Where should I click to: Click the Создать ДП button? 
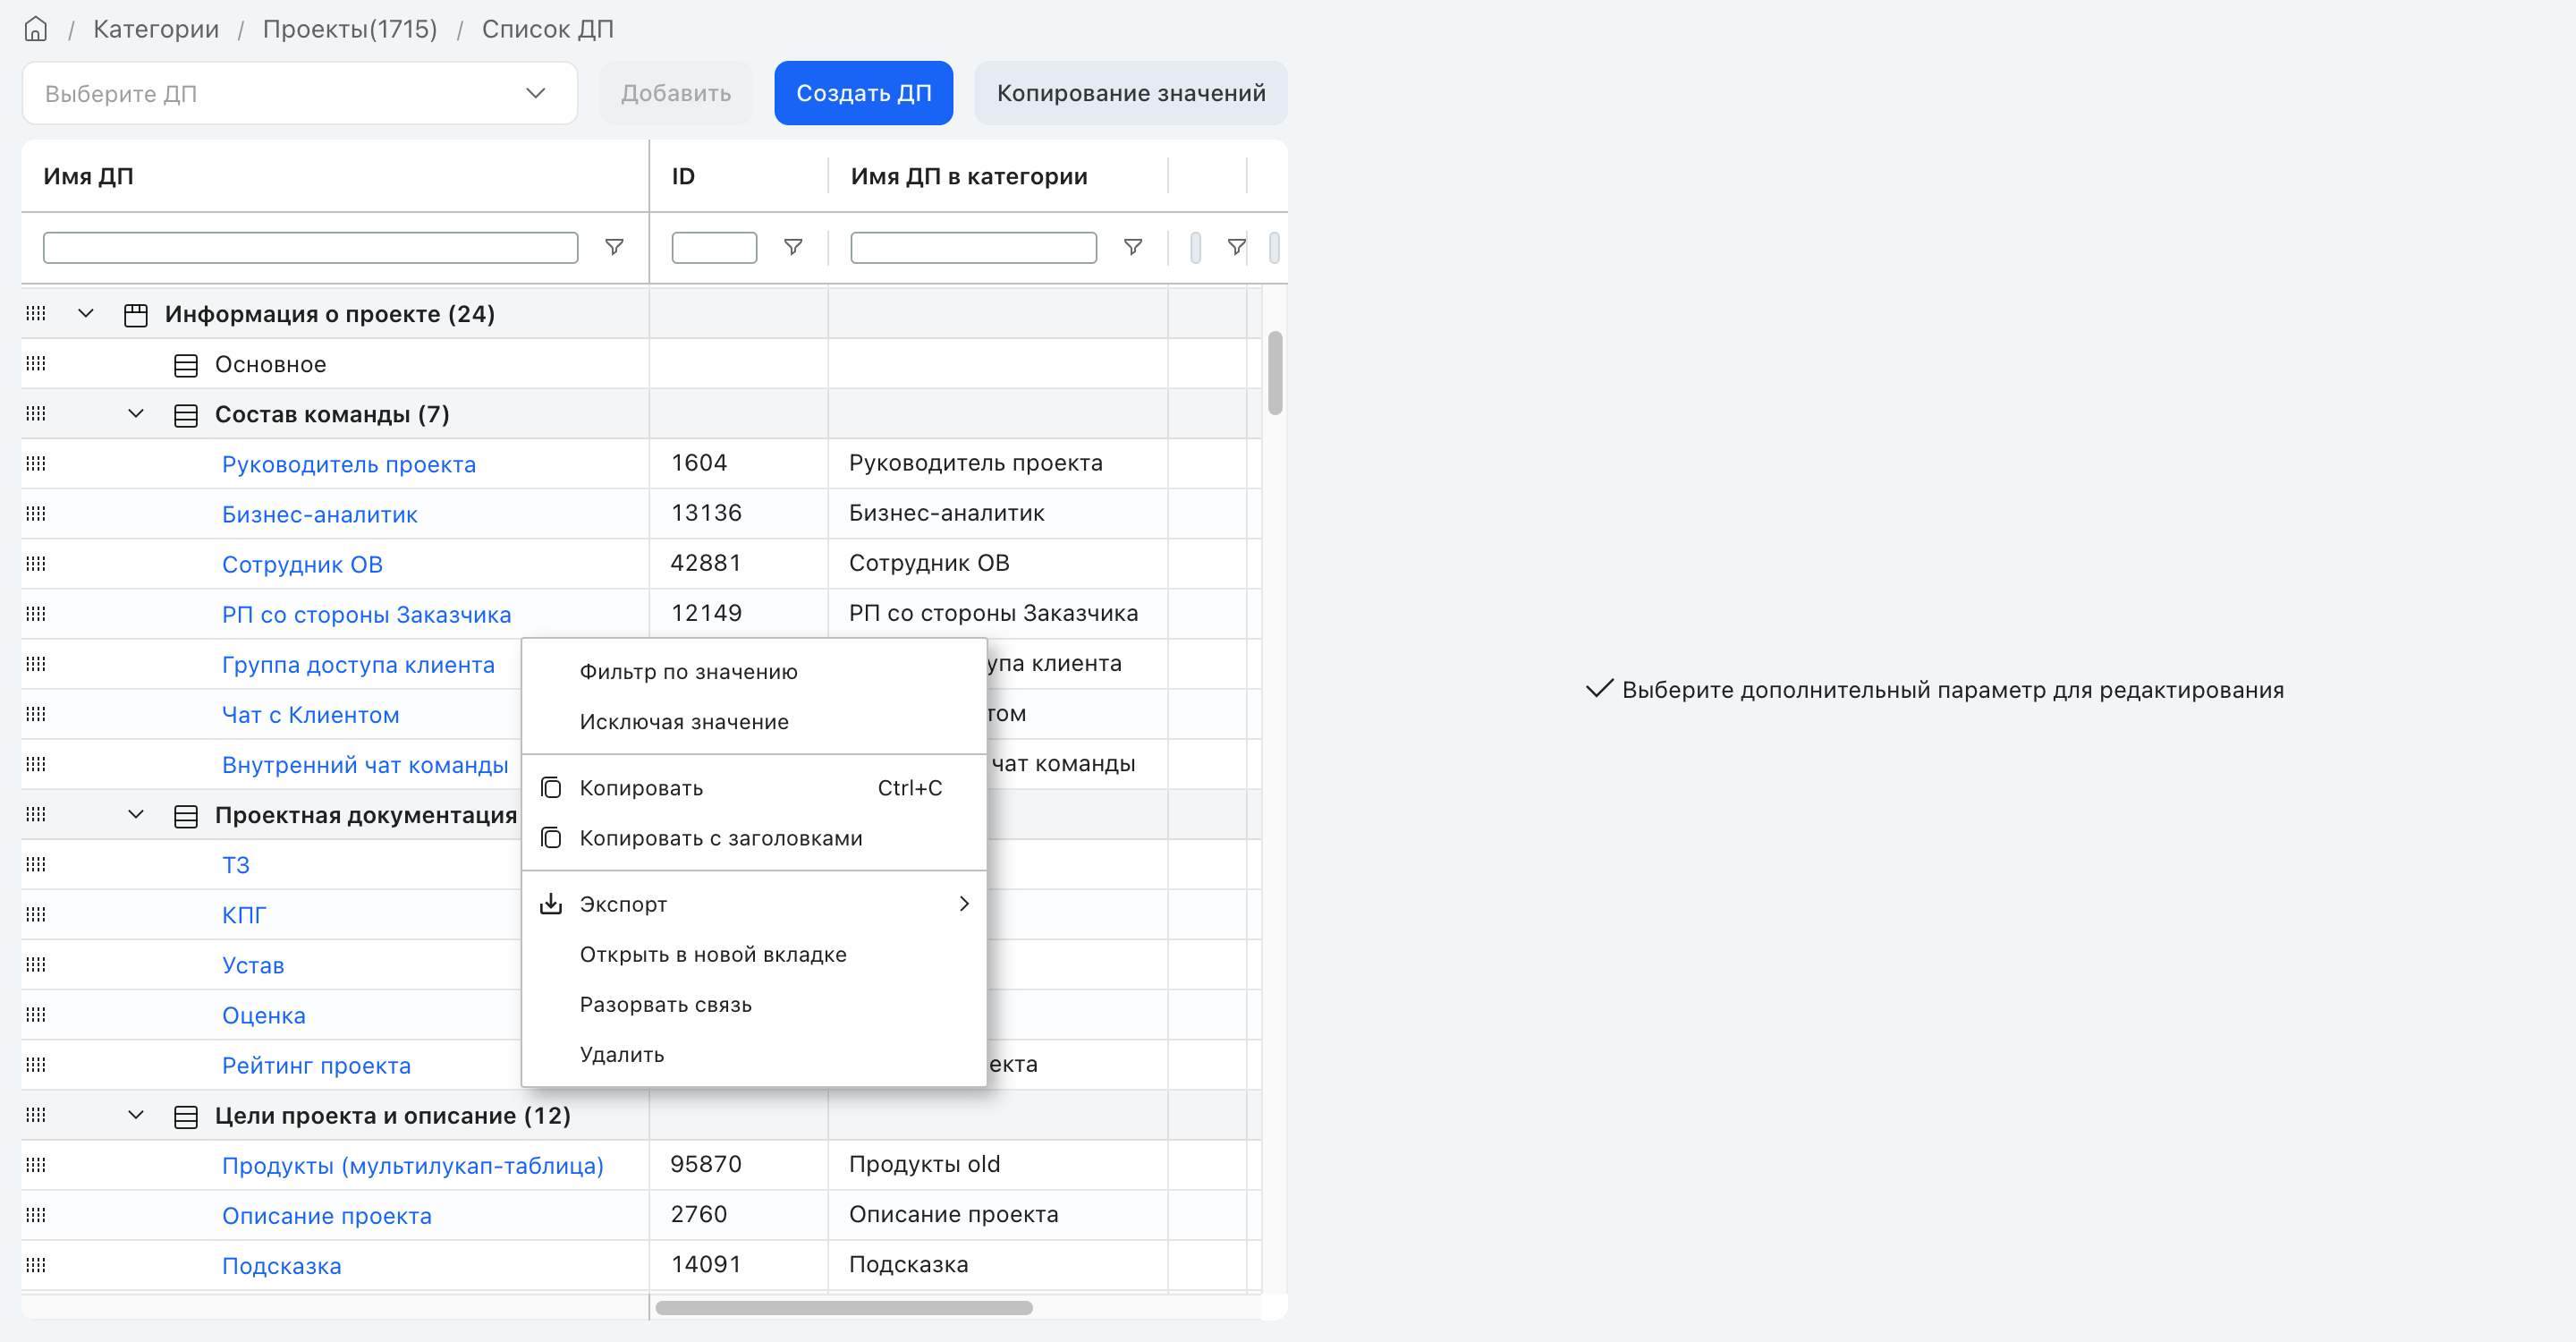coord(863,93)
